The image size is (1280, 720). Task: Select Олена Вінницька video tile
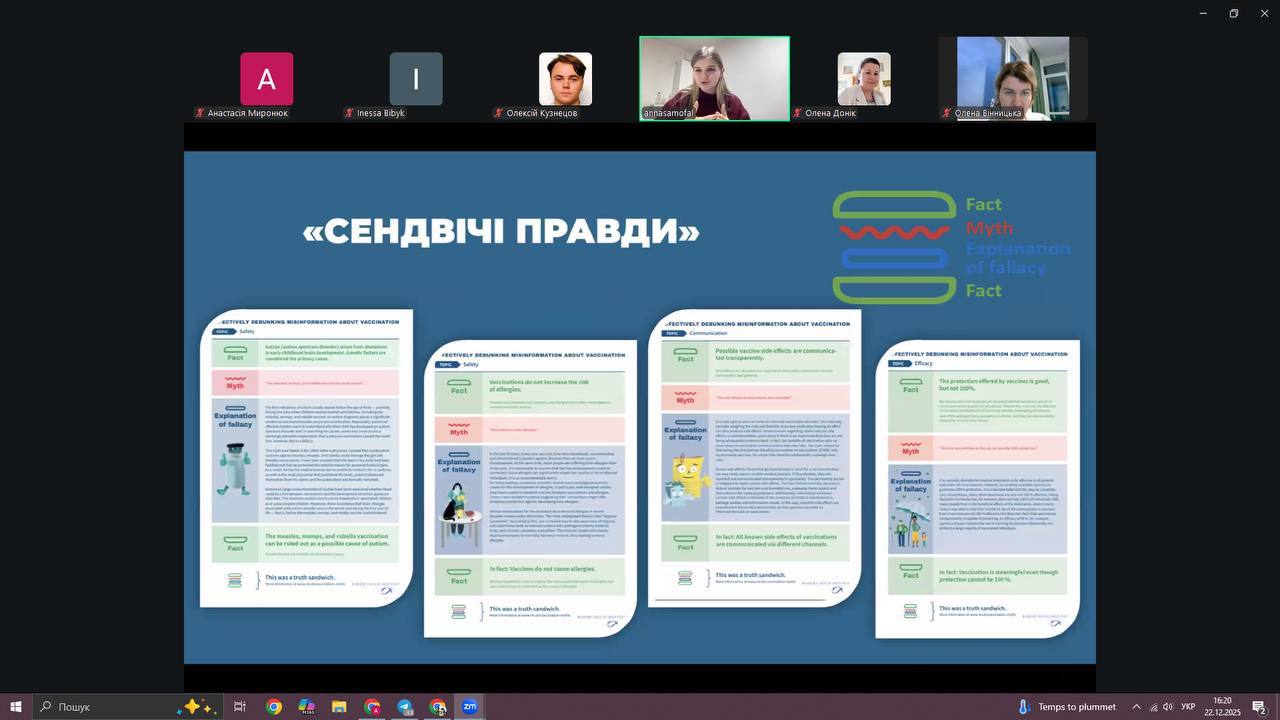tap(1013, 78)
